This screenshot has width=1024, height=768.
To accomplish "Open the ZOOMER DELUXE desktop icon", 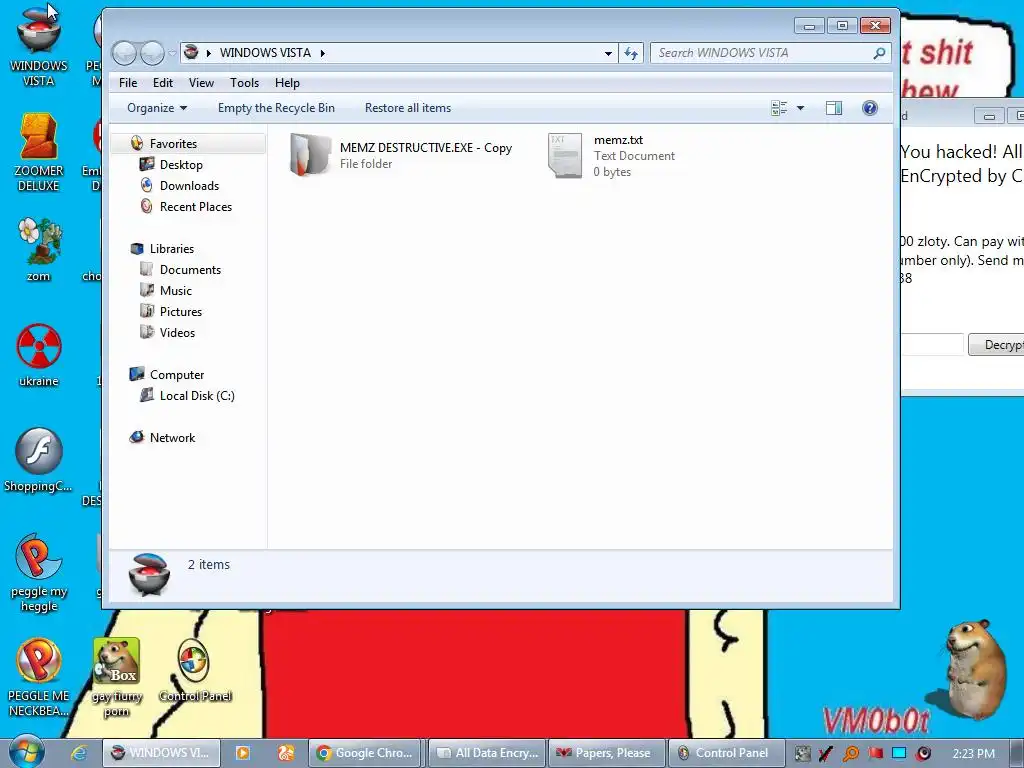I will 39,152.
